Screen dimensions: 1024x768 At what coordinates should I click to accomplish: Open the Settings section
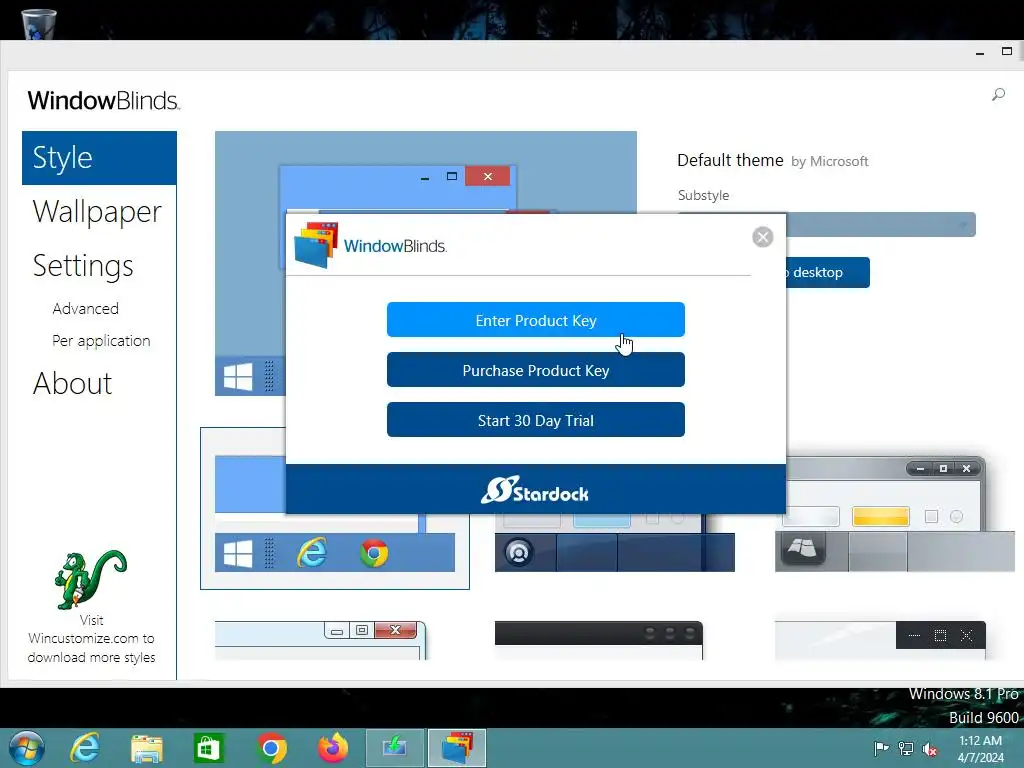(x=83, y=266)
